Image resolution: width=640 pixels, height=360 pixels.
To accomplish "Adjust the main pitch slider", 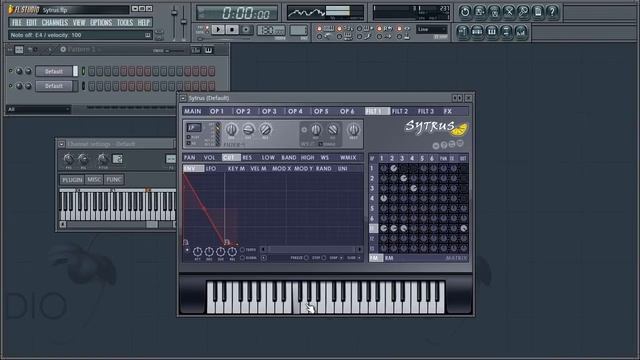I will pos(184,22).
